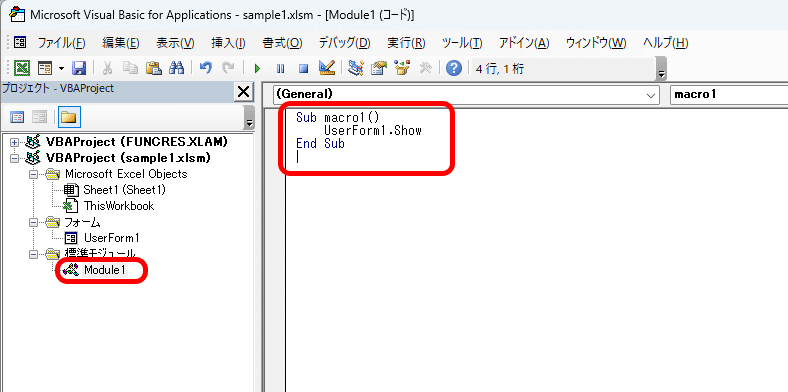This screenshot has width=788, height=392.
Task: Close the Project Explorer pane with X
Action: (244, 91)
